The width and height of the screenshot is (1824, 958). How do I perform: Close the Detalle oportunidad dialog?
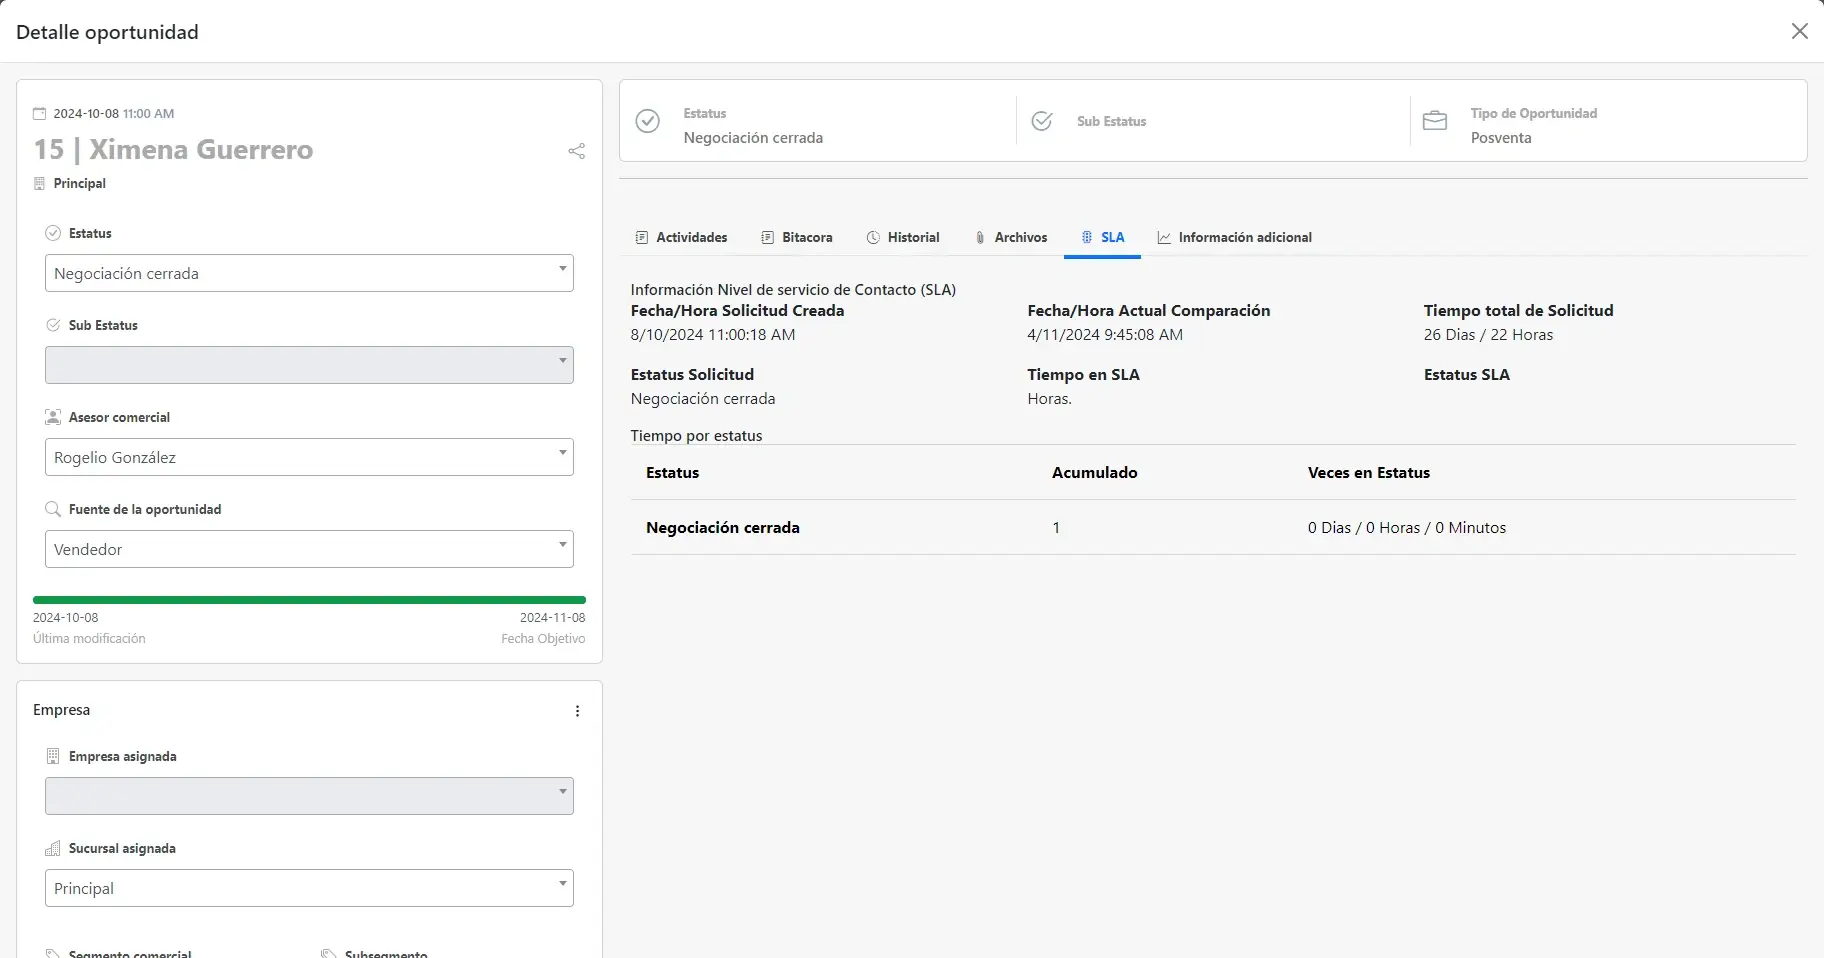[x=1800, y=31]
